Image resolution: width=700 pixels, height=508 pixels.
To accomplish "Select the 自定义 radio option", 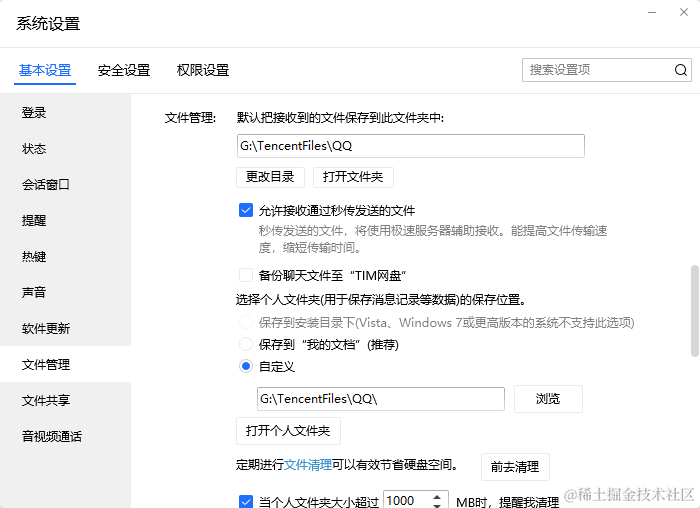I will [246, 367].
